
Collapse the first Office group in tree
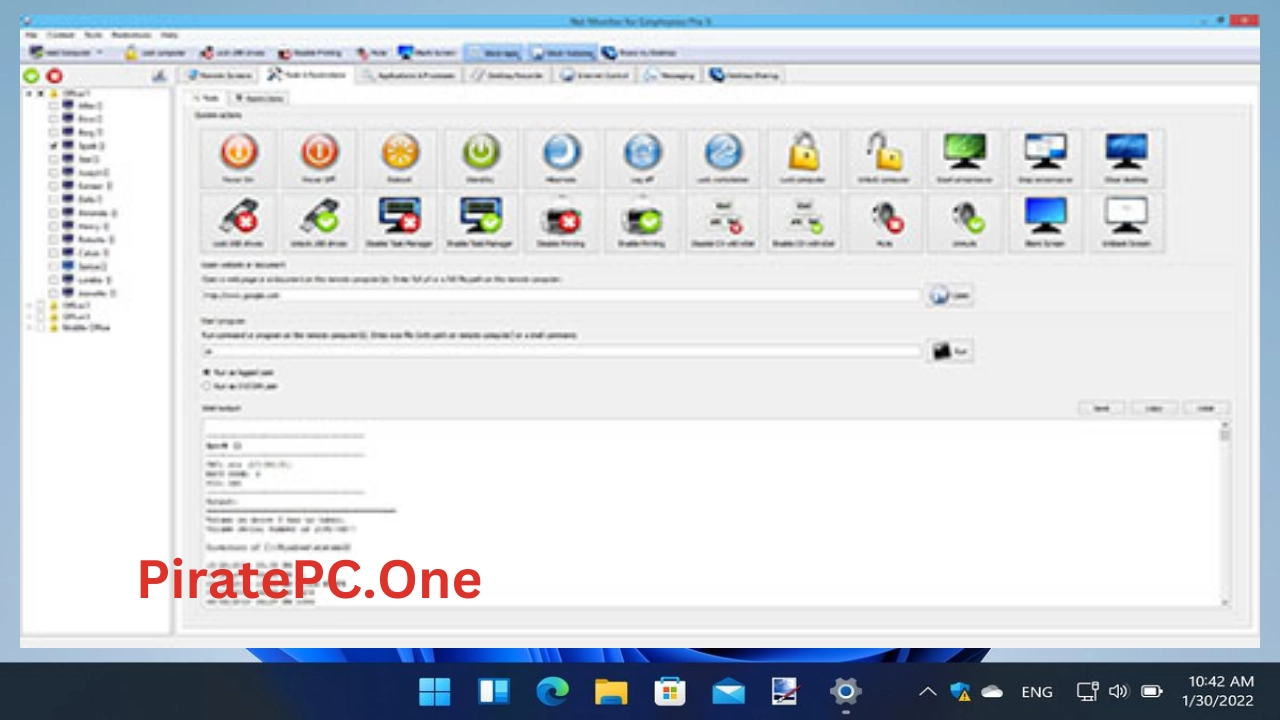pos(29,93)
